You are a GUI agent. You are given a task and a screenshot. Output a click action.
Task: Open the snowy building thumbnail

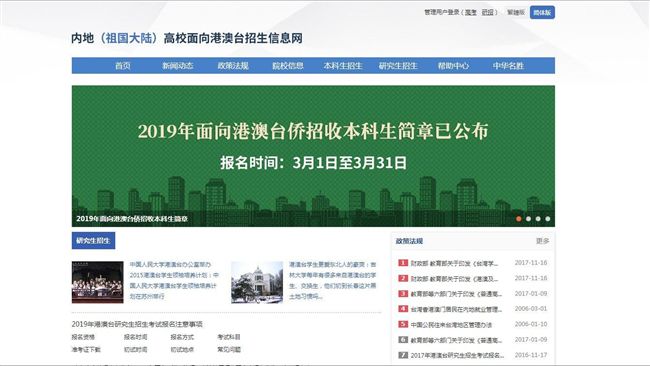click(257, 282)
